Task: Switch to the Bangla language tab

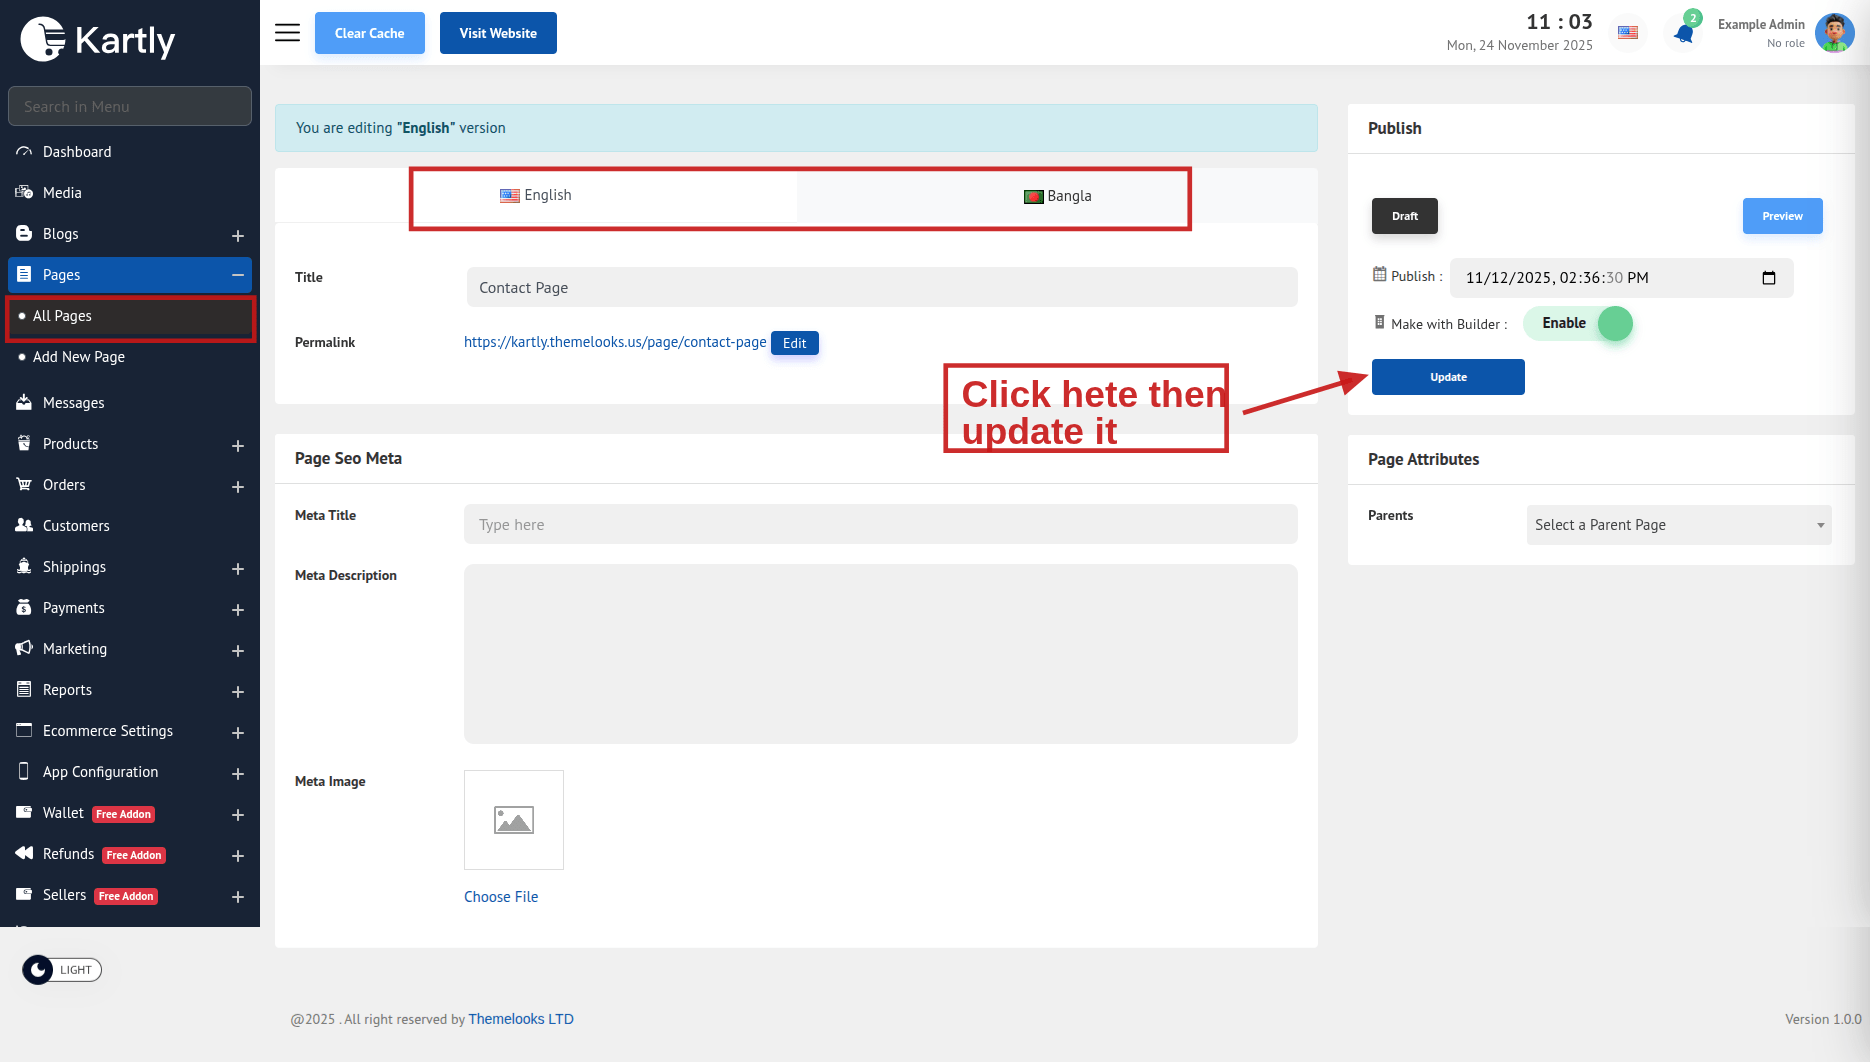Action: click(x=1057, y=196)
